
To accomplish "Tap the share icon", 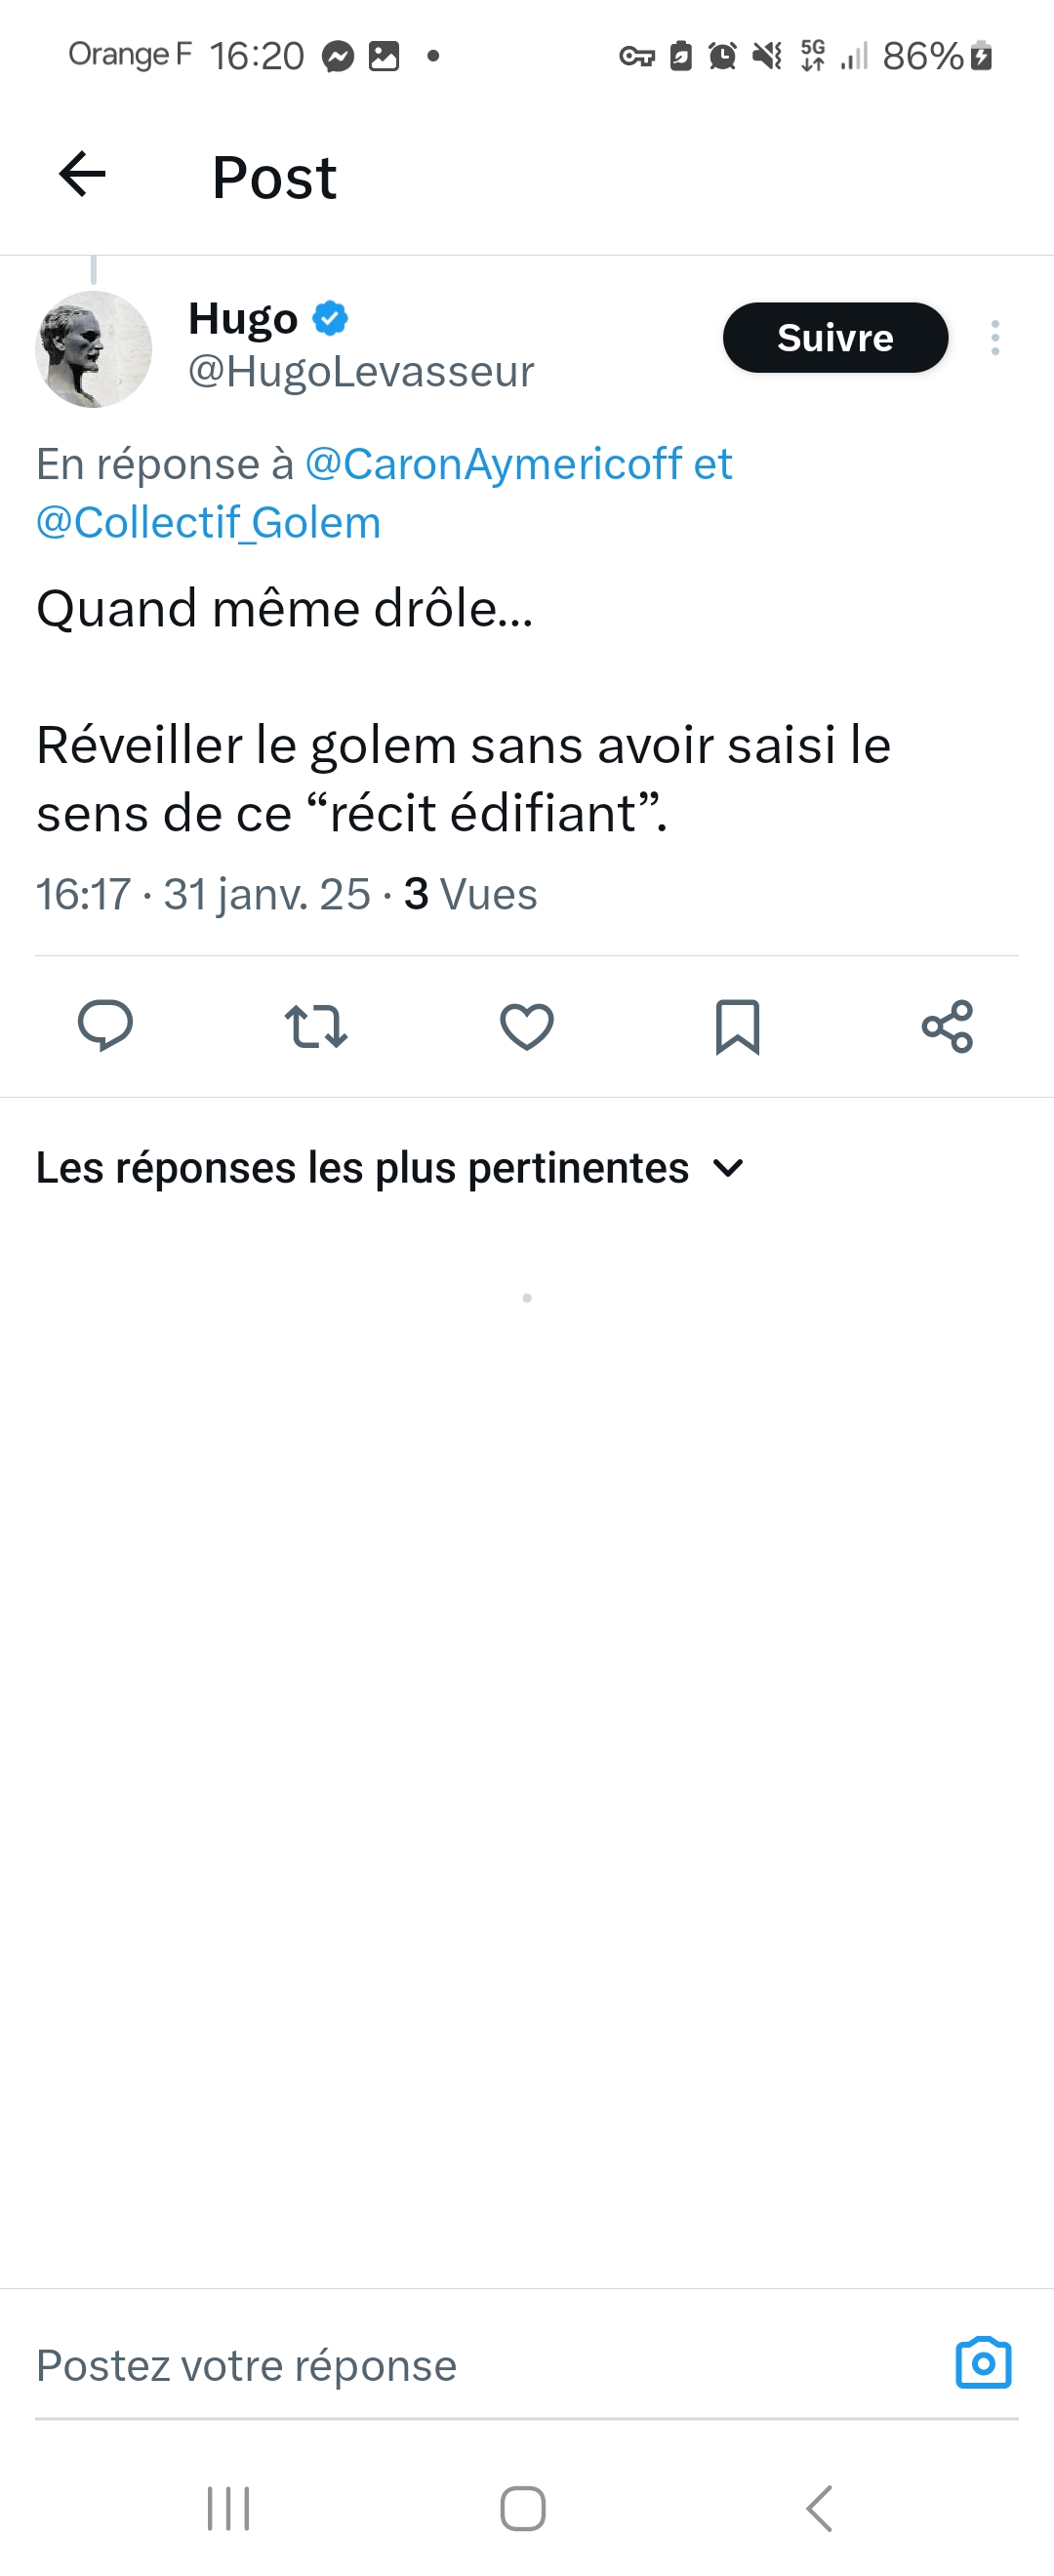I will click(947, 1026).
